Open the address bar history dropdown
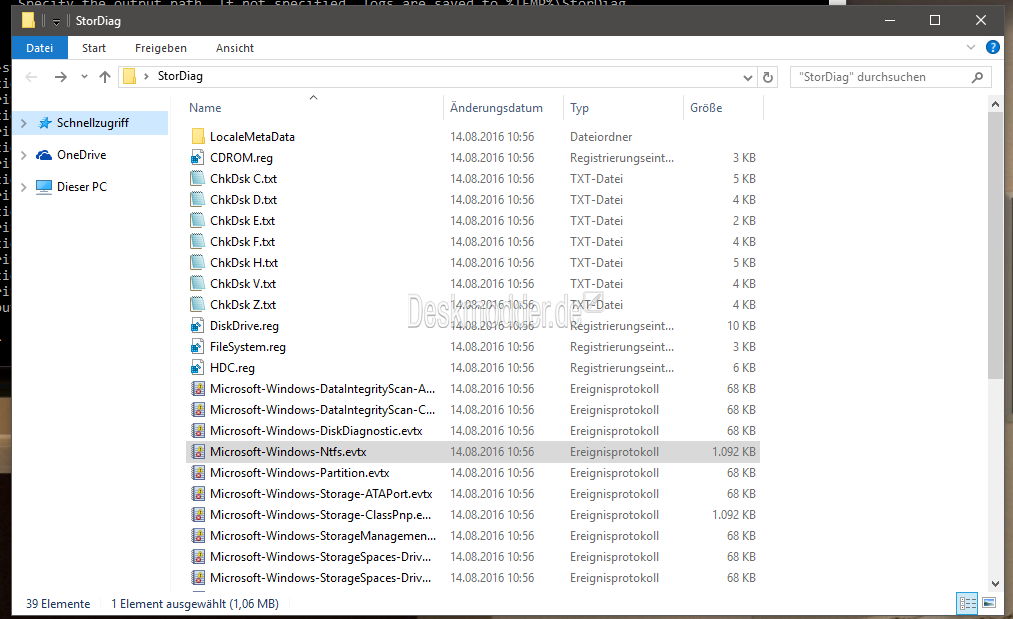This screenshot has width=1013, height=619. click(x=747, y=78)
